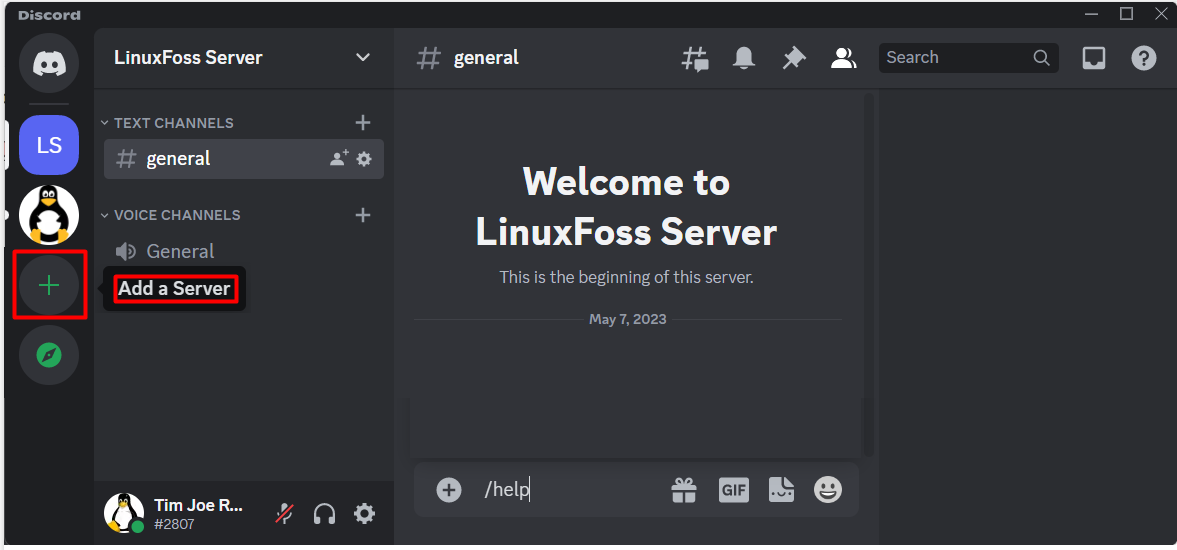Create a new text channel
Image resolution: width=1177 pixels, height=550 pixels.
pos(363,122)
